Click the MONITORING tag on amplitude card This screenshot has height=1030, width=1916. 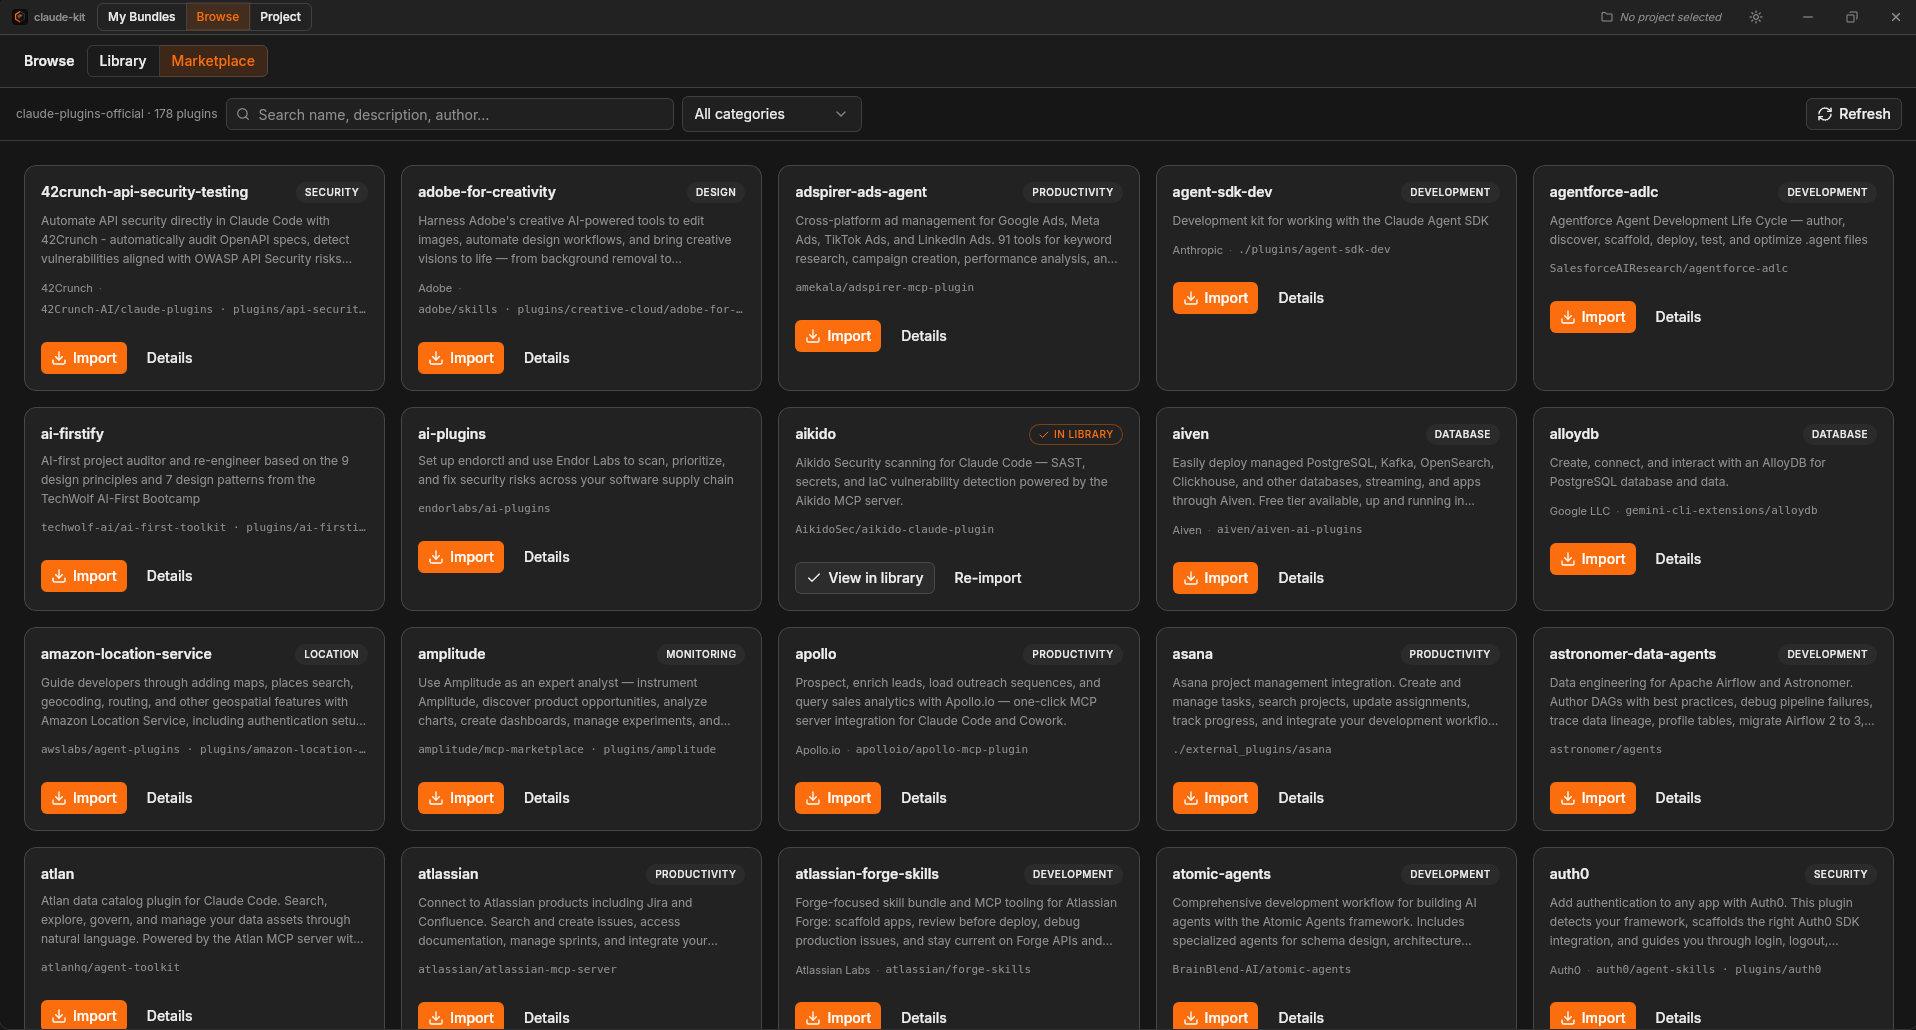(701, 654)
